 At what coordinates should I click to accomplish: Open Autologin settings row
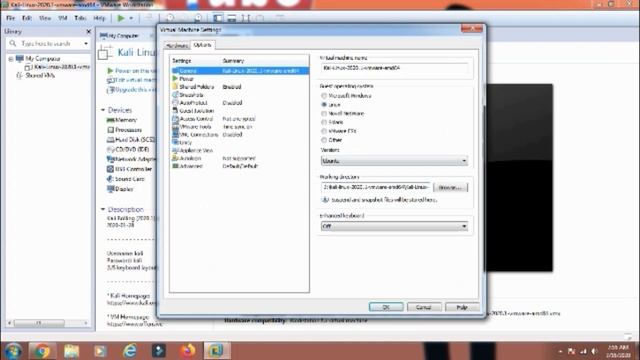(x=240, y=158)
